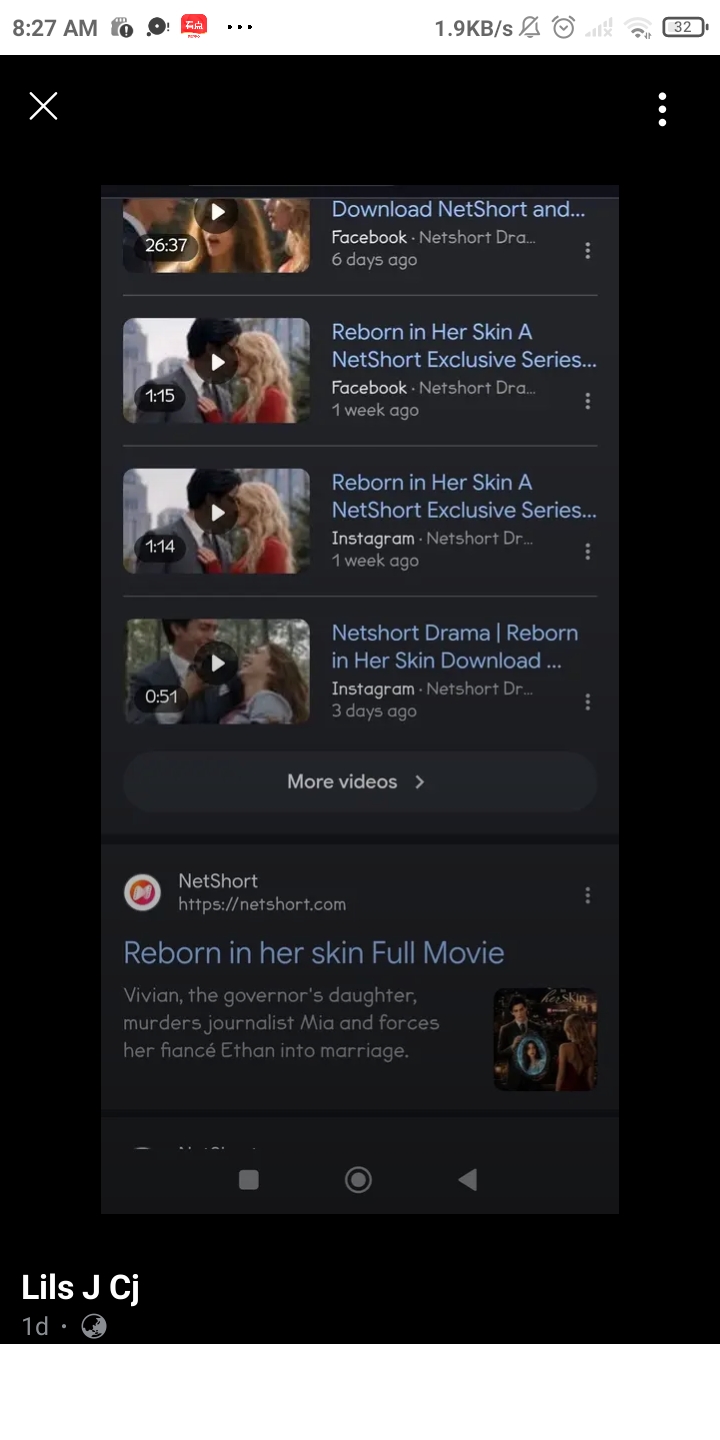Click the globe public-audience icon

coord(94,1327)
